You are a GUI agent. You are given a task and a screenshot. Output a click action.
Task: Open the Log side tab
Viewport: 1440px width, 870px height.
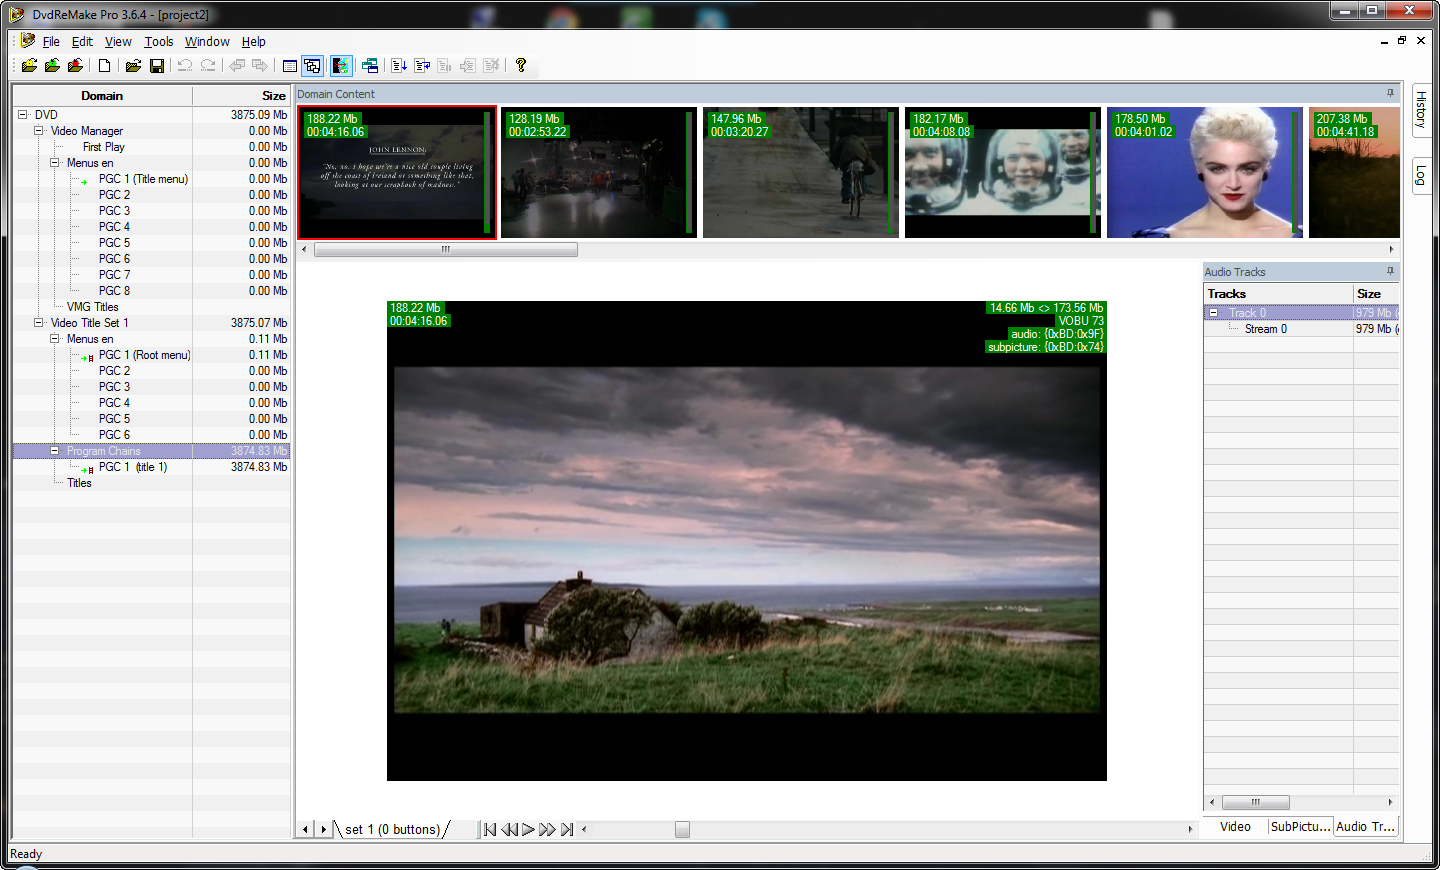click(x=1421, y=176)
